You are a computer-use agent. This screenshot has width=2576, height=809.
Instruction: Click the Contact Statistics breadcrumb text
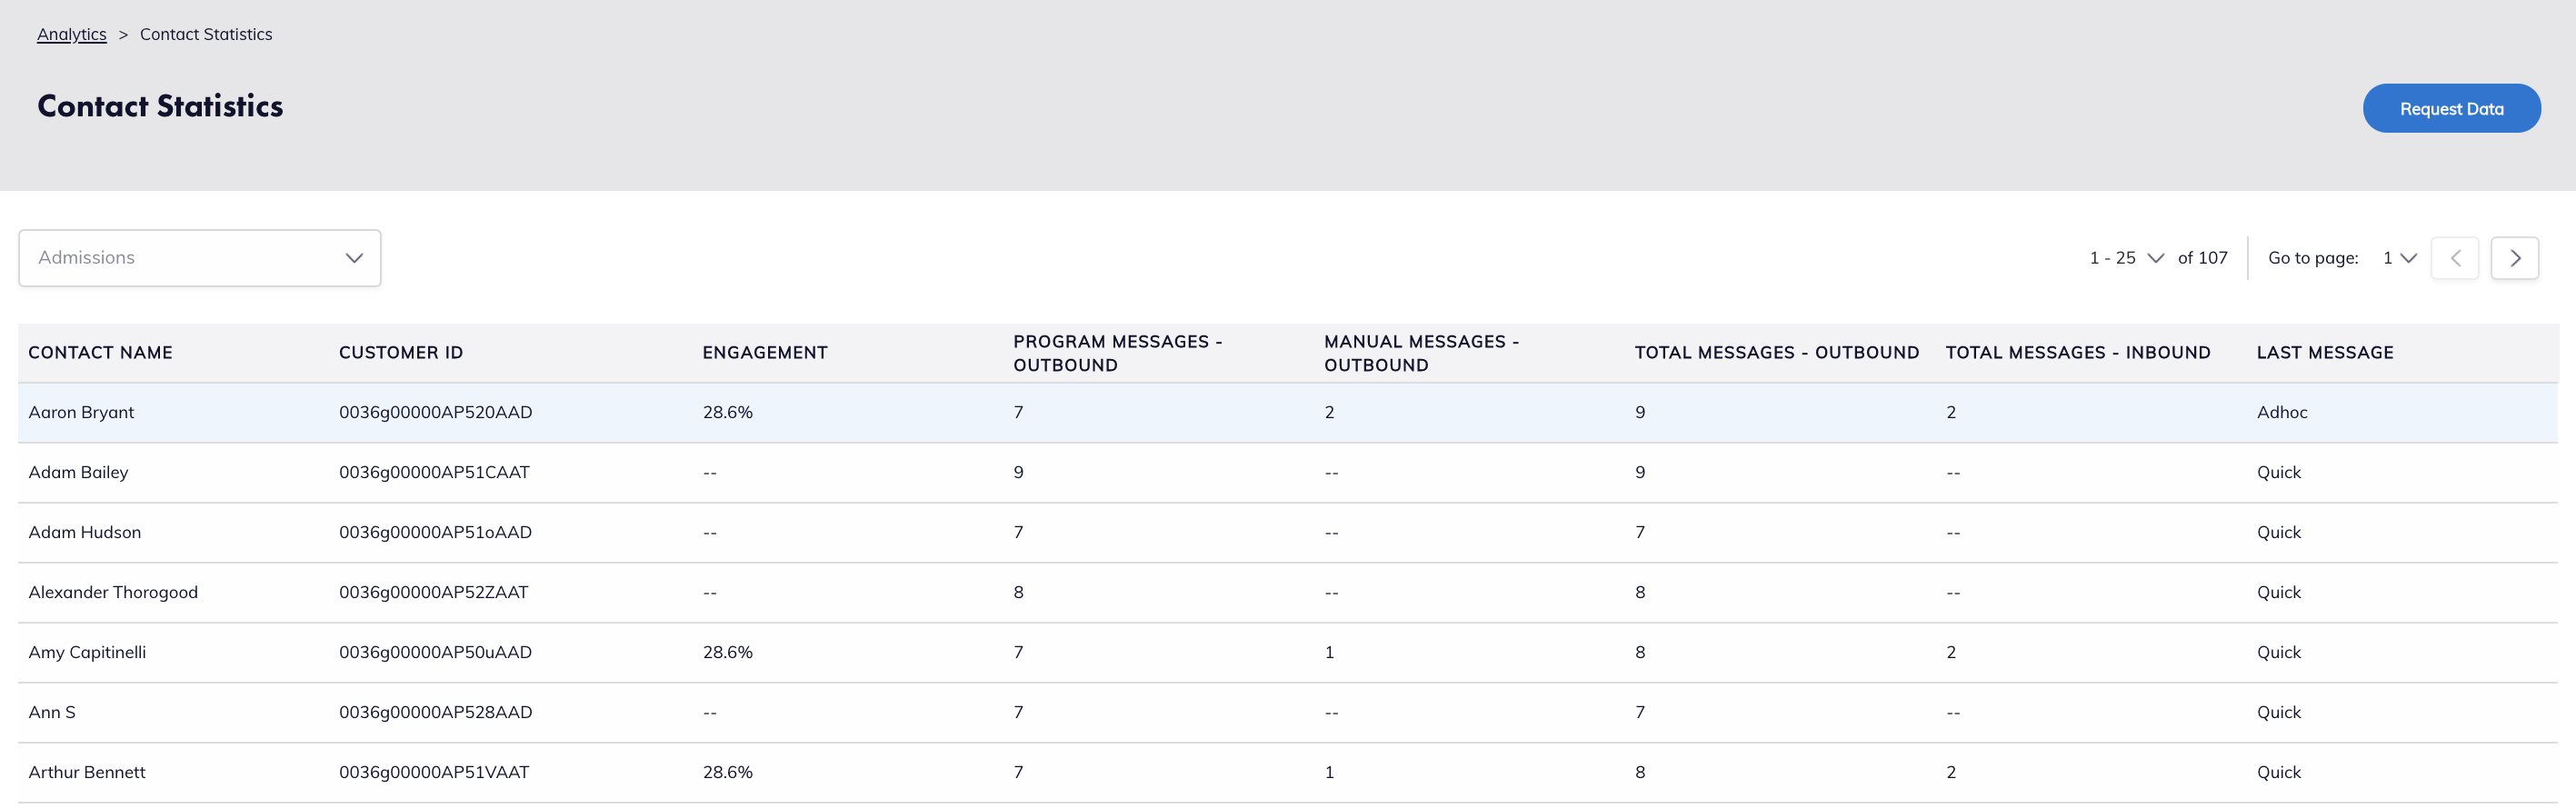[206, 34]
